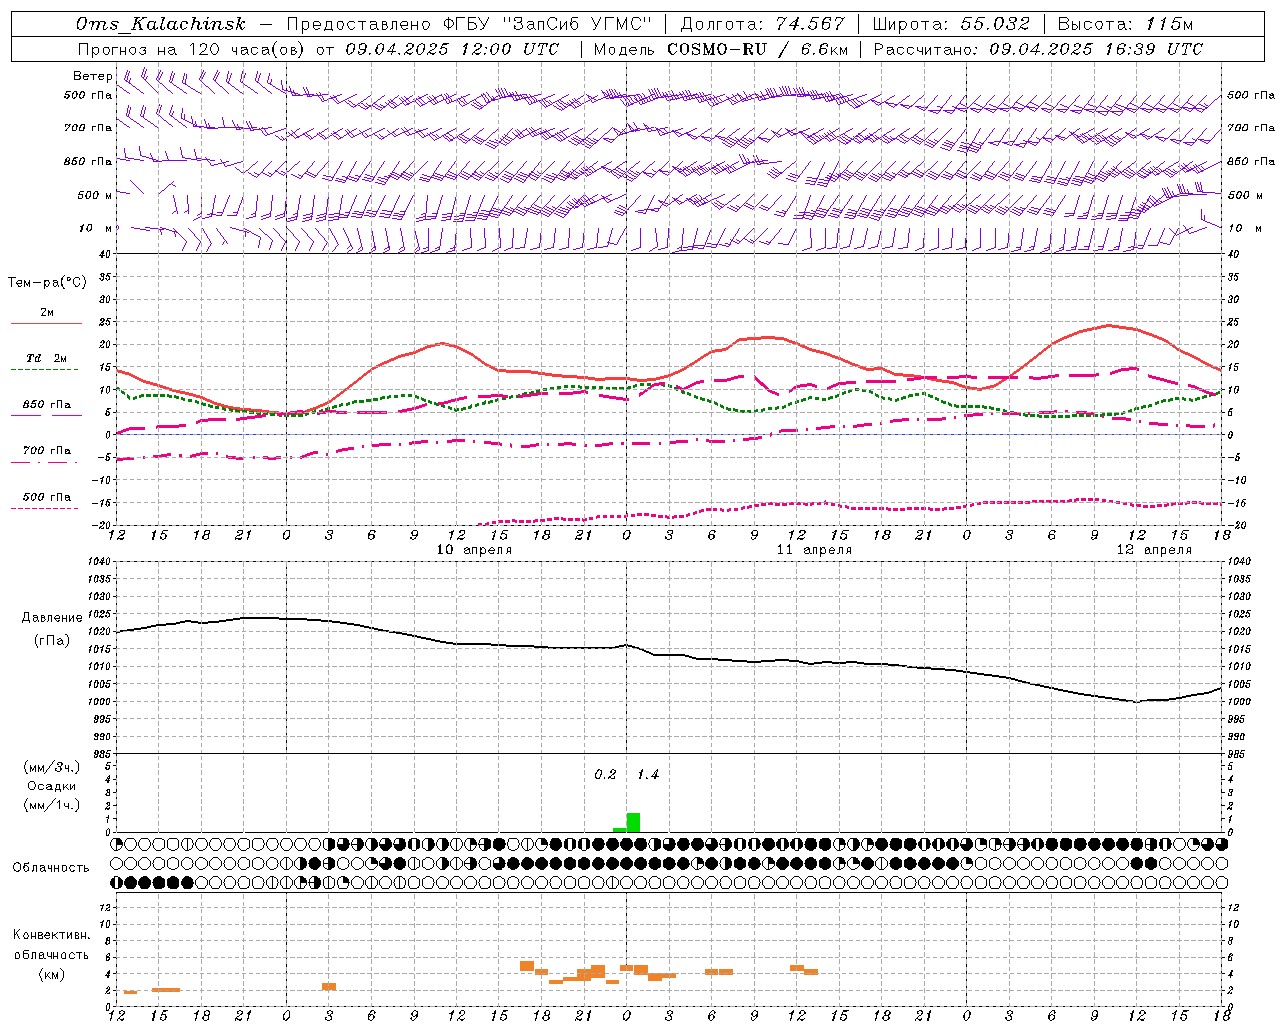Viewport: 1280px width, 1024px height.
Task: Select the 'Модель COSMO-RU / 6.6км' model label
Action: point(721,49)
